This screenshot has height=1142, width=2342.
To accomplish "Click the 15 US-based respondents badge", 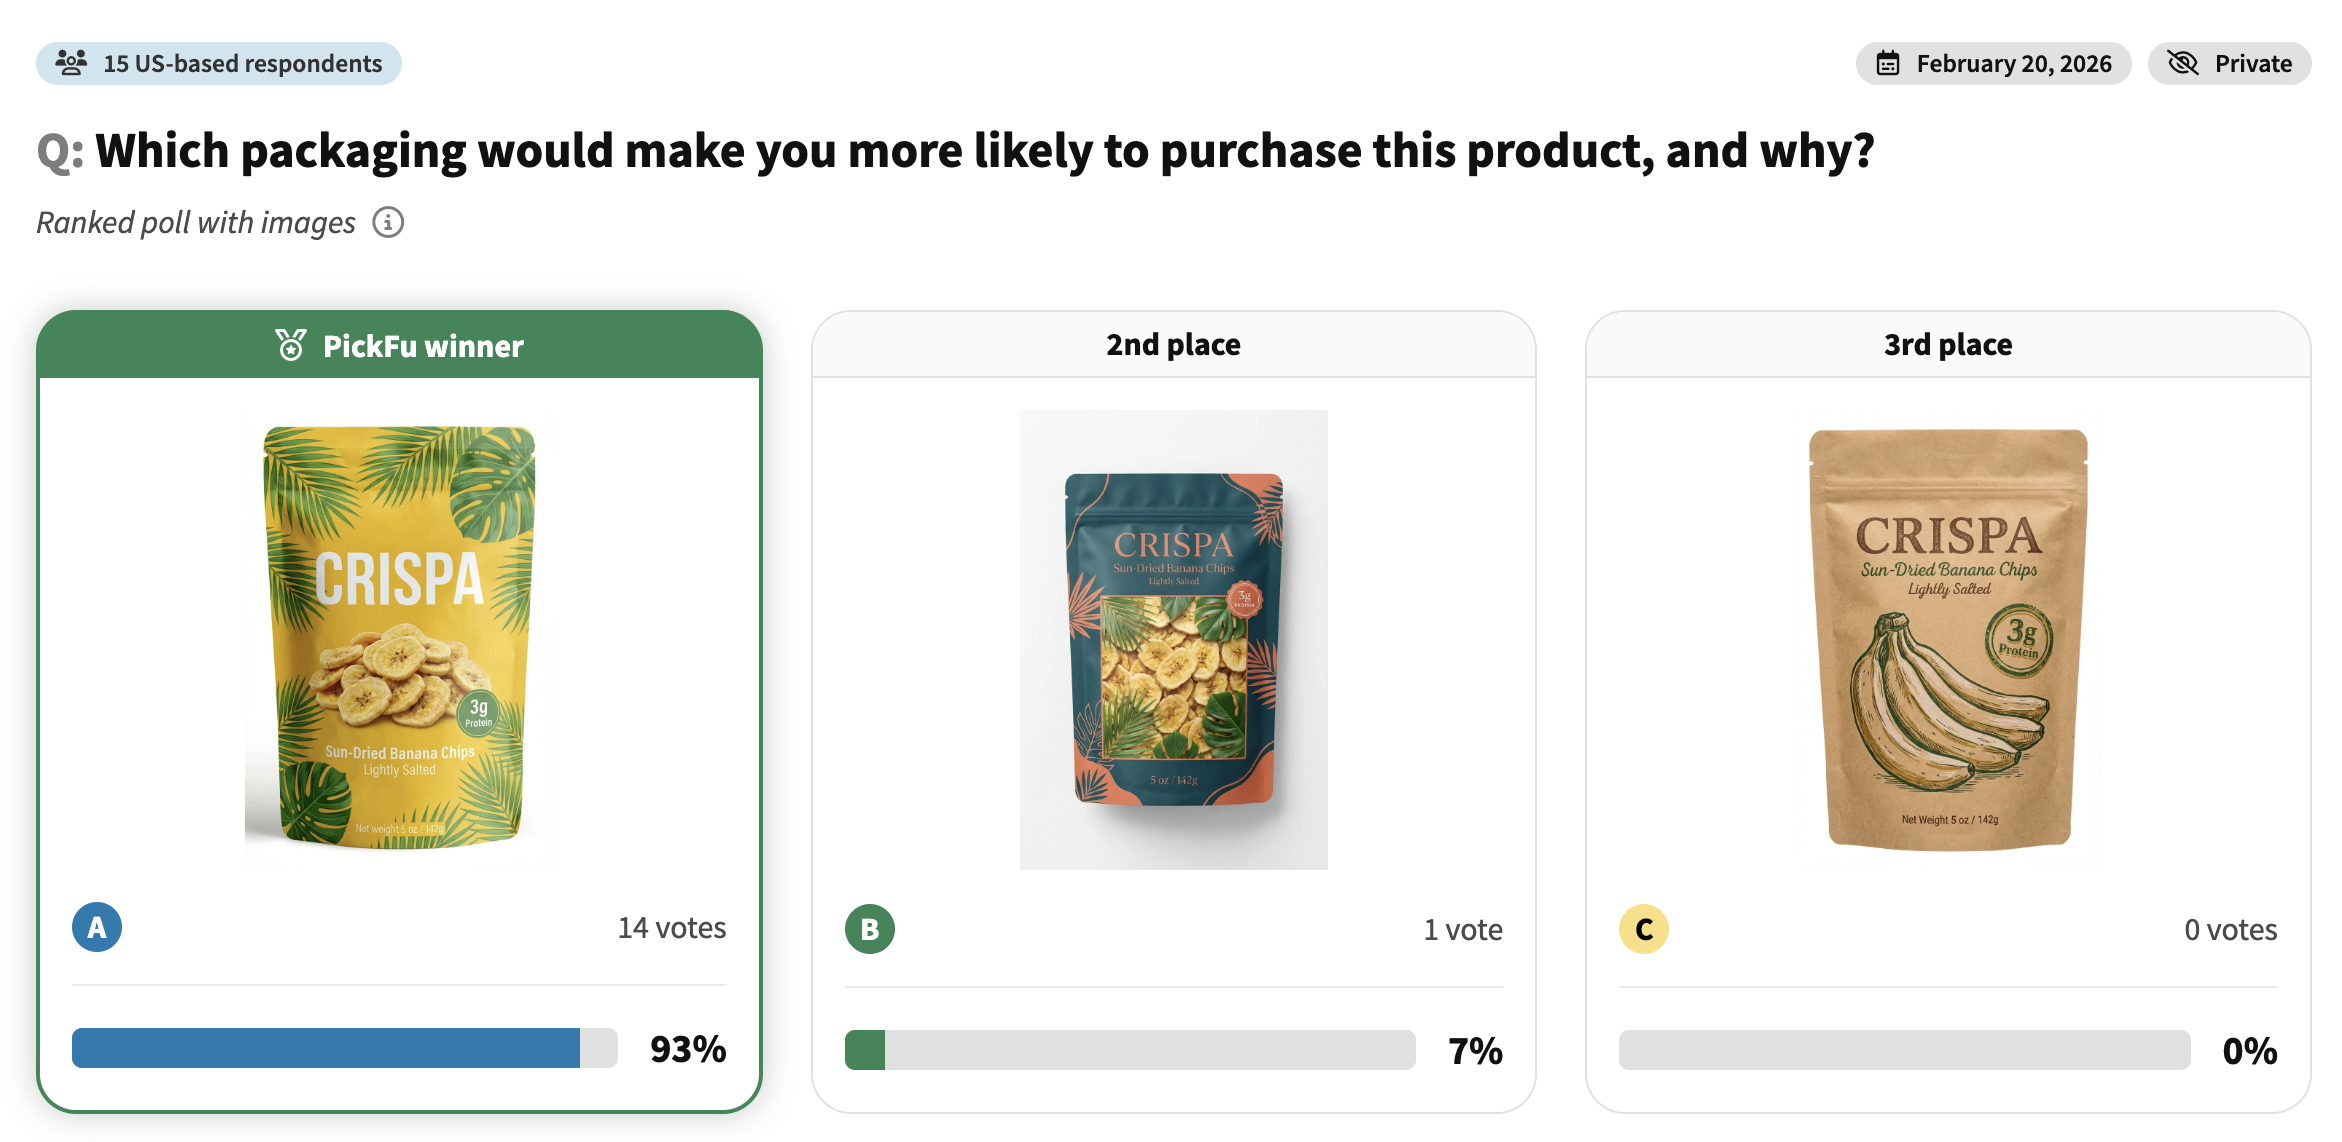I will [219, 64].
